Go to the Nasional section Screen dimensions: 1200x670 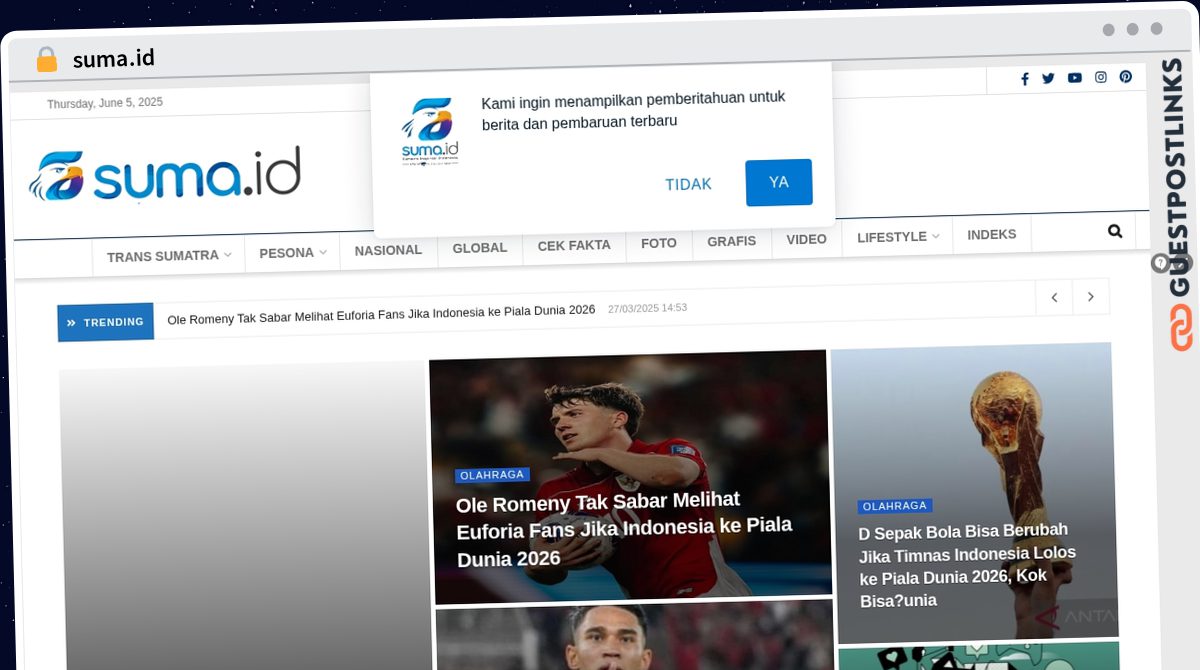(388, 250)
